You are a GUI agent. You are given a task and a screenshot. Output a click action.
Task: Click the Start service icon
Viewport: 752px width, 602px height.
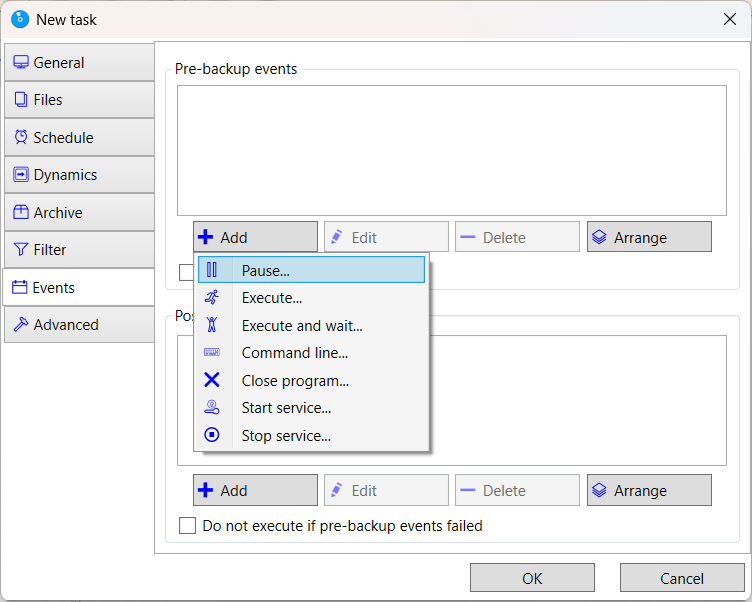211,408
